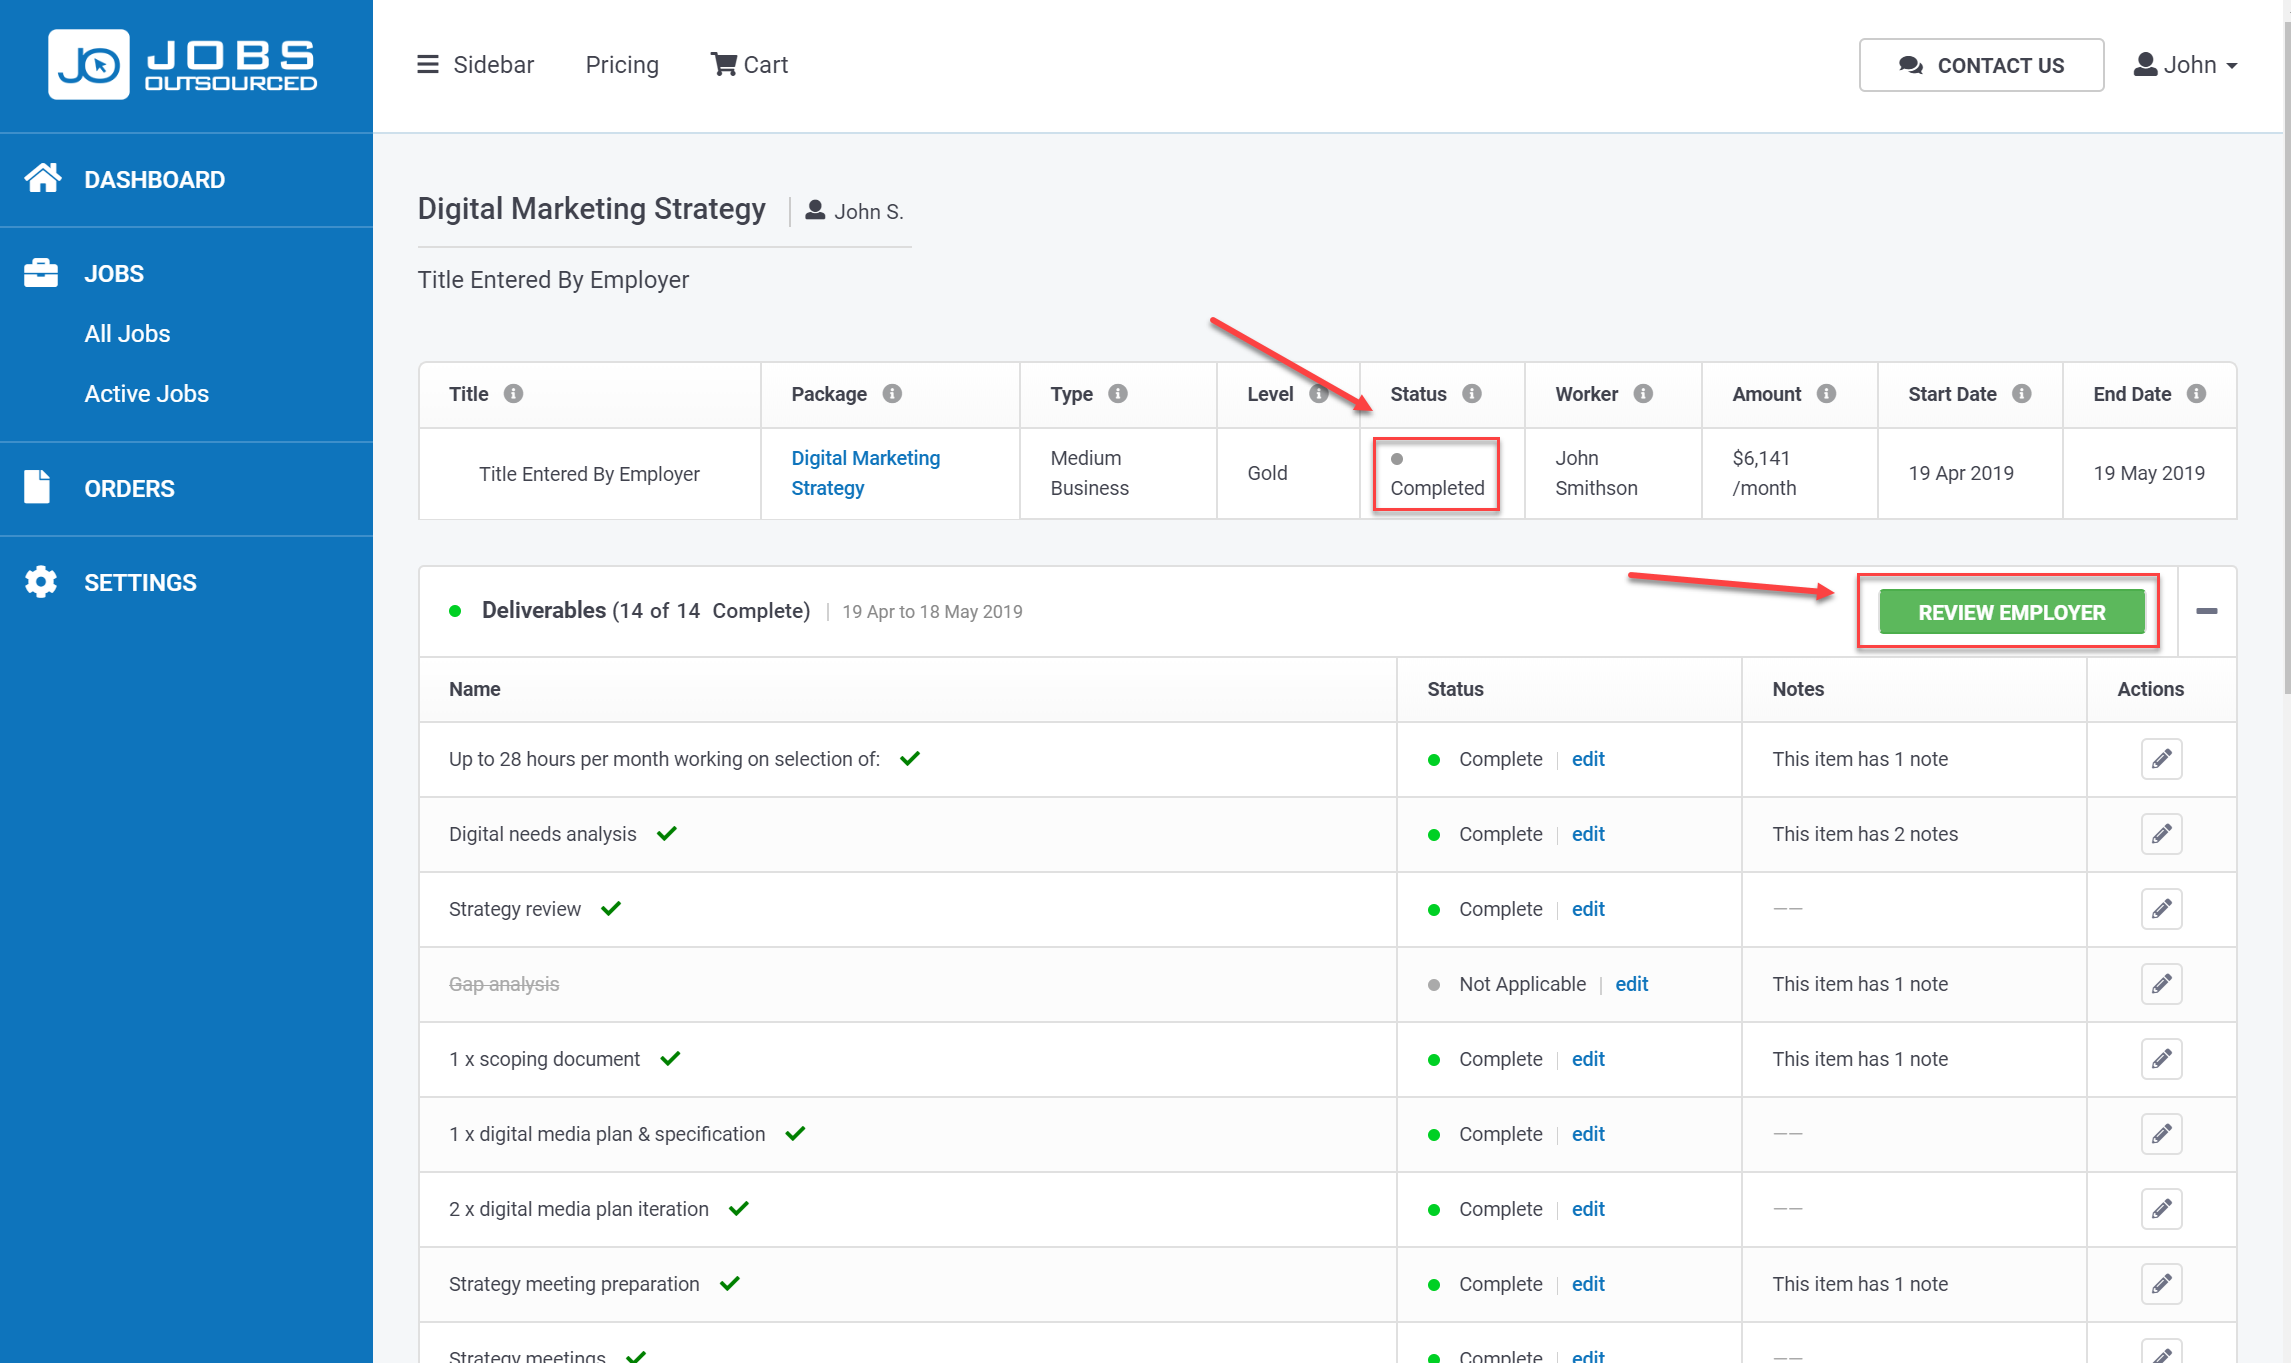Click the info icon beside Status header

(x=1471, y=394)
